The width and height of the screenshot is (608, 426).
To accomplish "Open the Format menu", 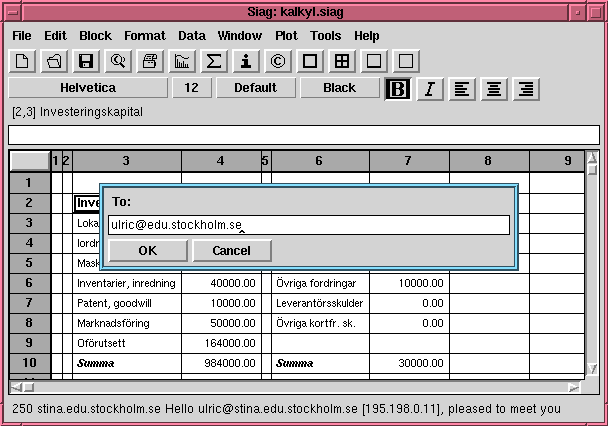I will [145, 36].
